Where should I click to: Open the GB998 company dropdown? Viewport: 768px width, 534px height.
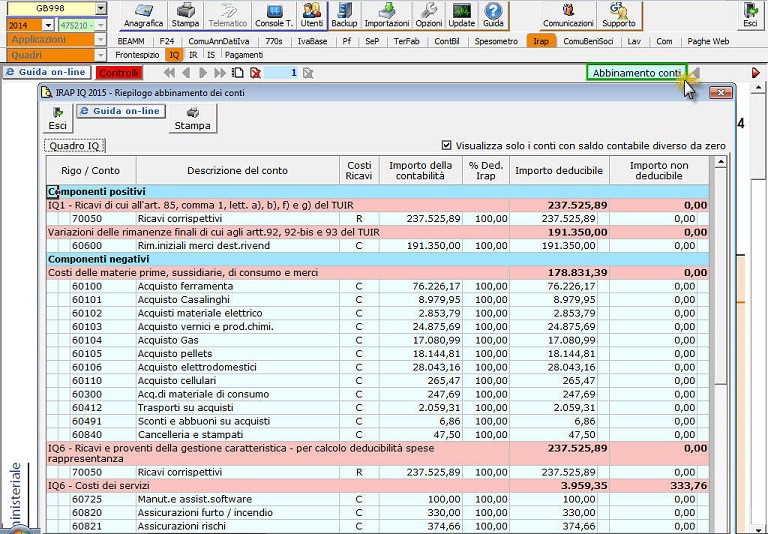[101, 8]
